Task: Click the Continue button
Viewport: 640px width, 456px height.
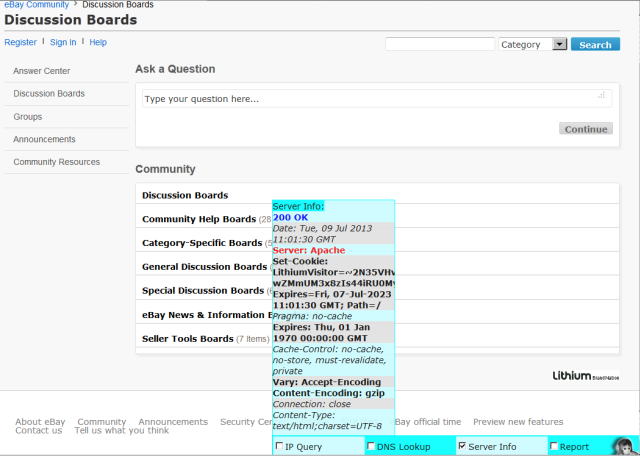Action: (x=586, y=129)
